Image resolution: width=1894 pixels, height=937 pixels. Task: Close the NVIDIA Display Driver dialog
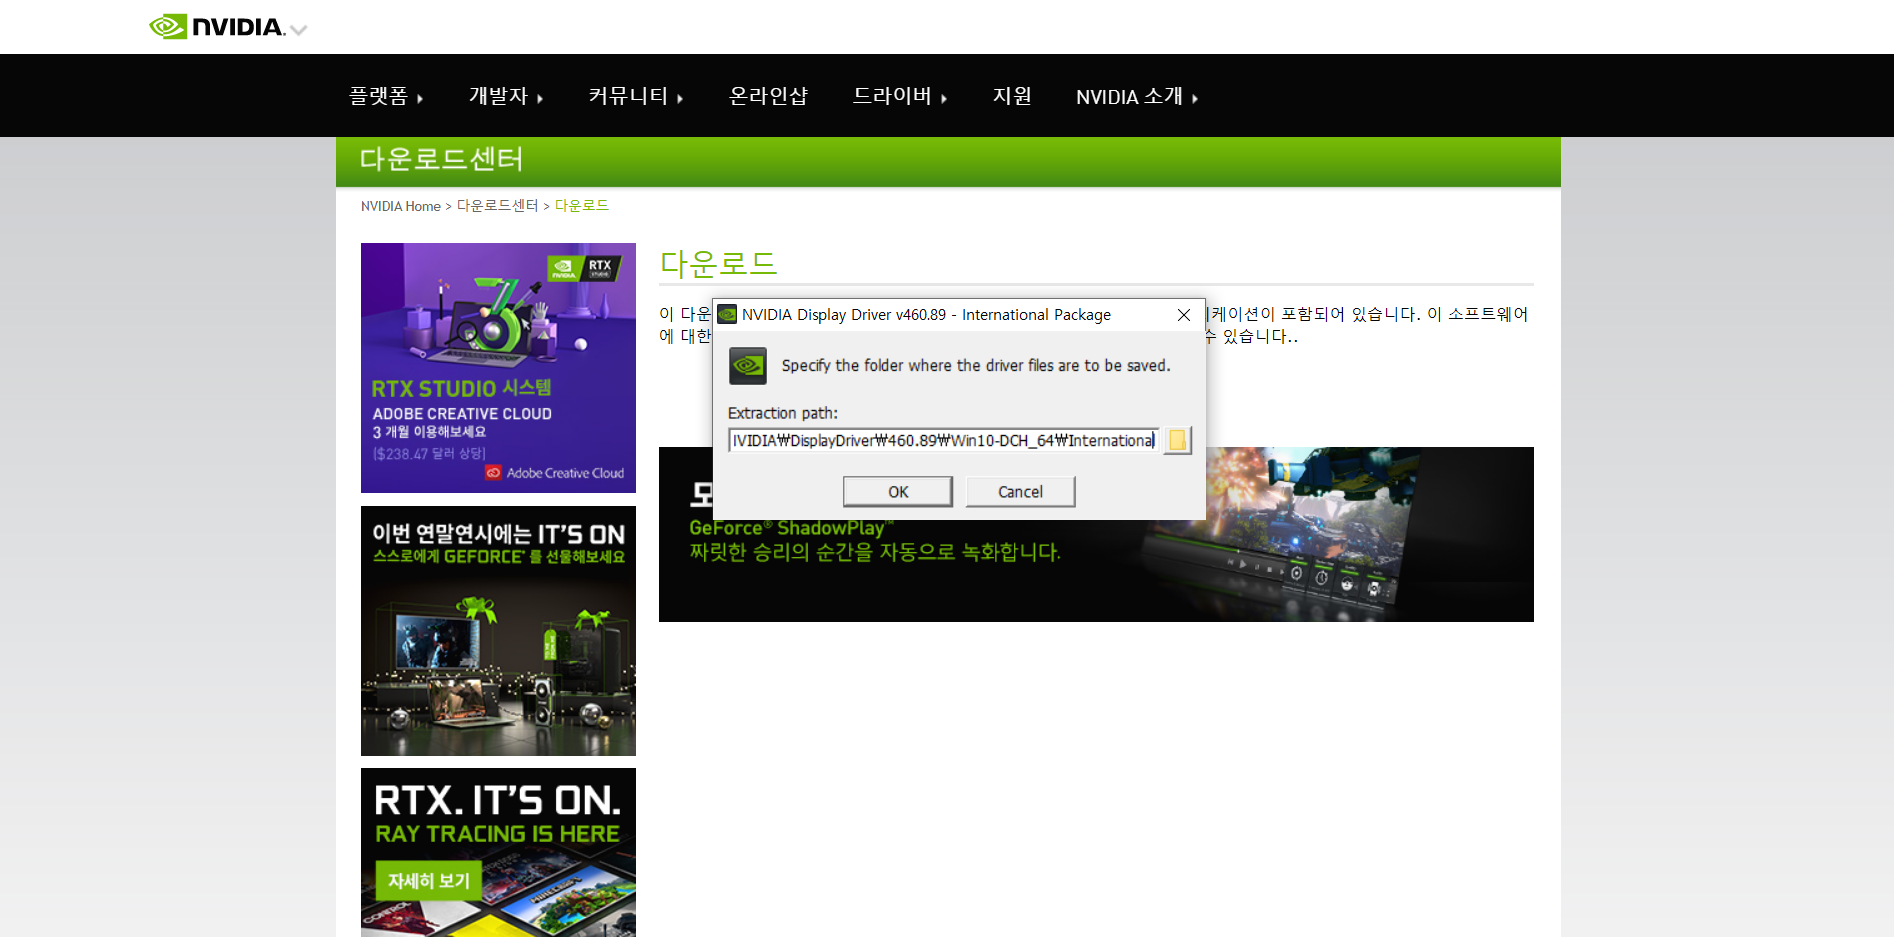(1184, 315)
